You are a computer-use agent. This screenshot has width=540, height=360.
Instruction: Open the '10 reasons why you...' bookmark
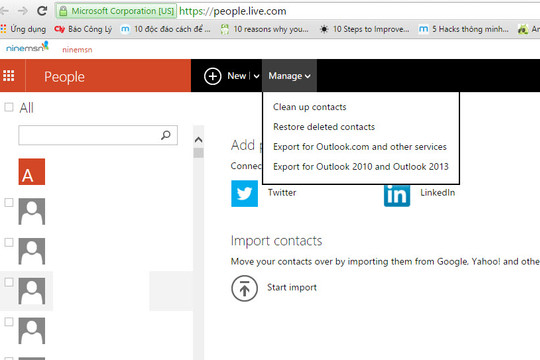click(x=264, y=29)
